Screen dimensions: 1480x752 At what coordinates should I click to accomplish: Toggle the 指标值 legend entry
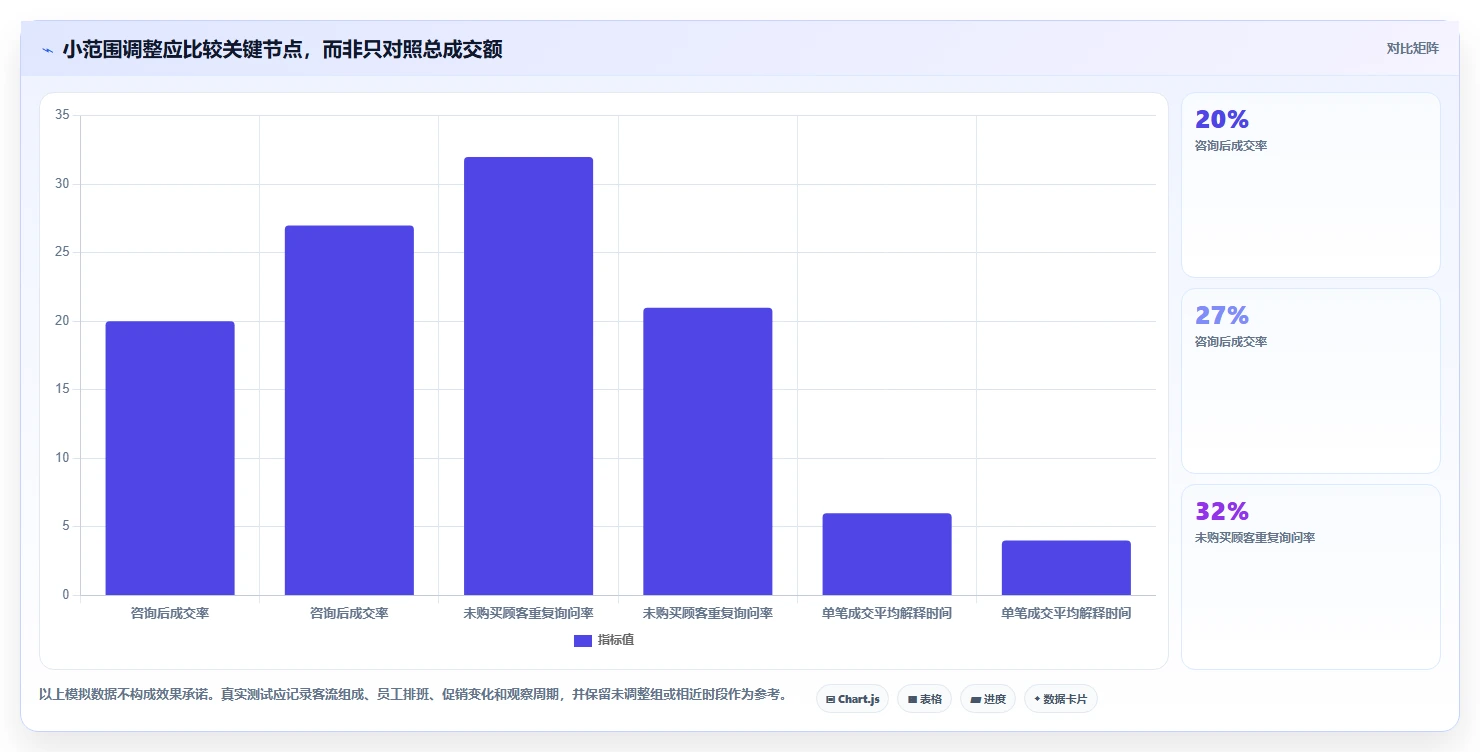click(603, 640)
